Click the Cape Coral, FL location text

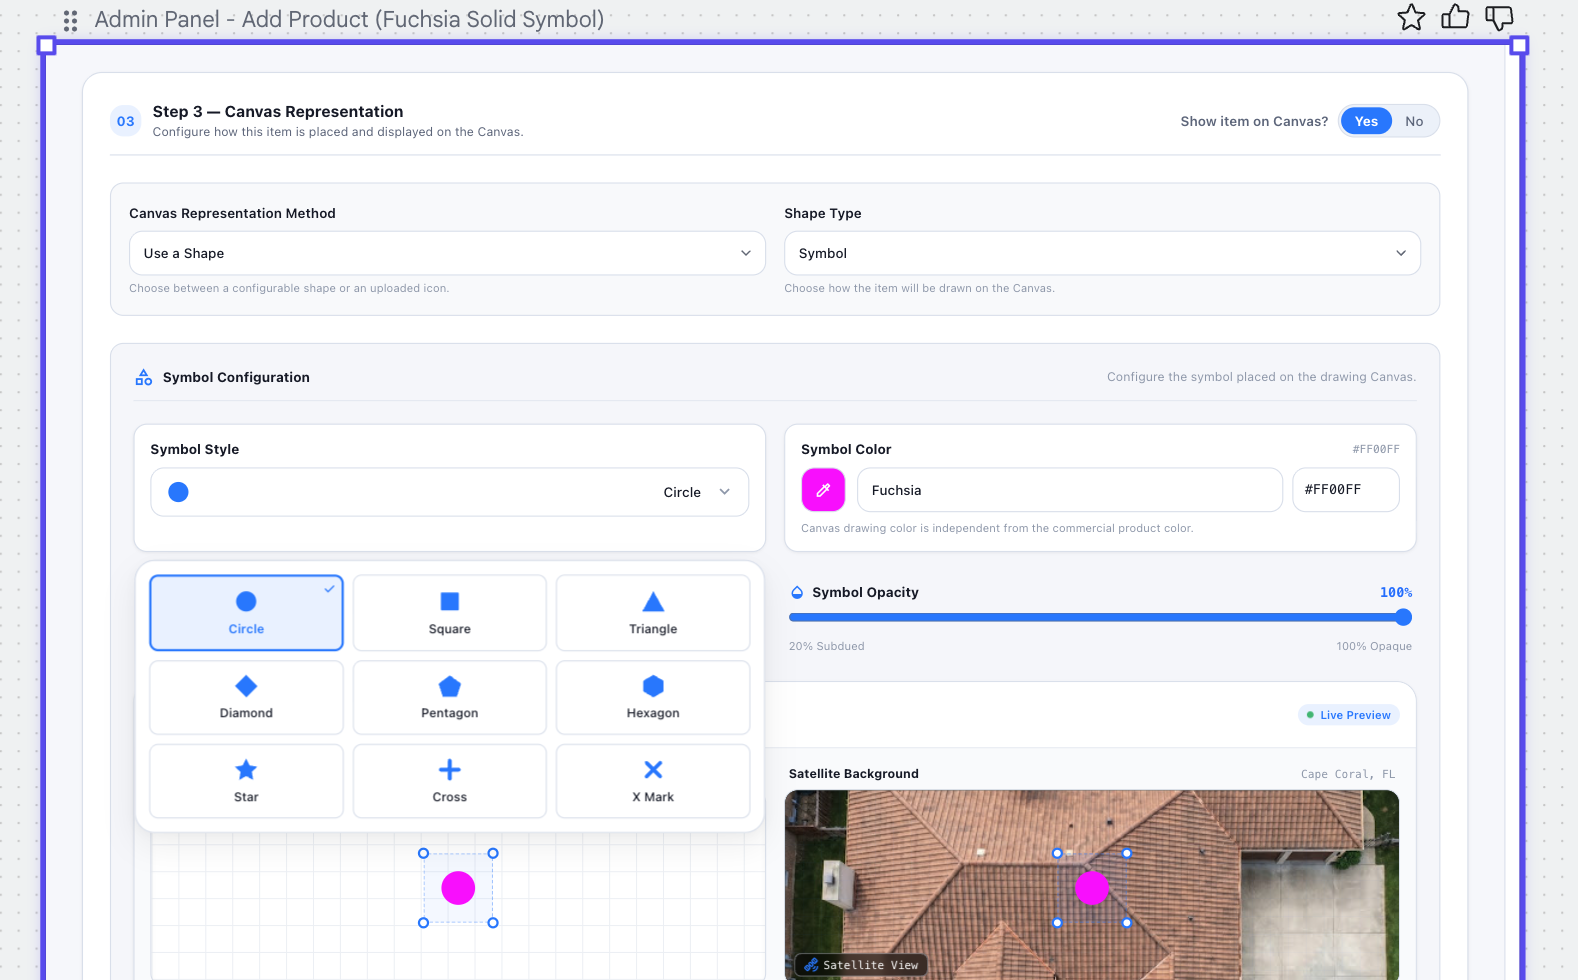coord(1348,774)
